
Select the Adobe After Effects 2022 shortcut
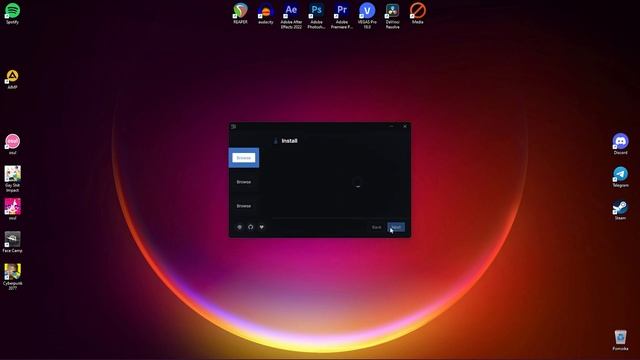point(291,16)
